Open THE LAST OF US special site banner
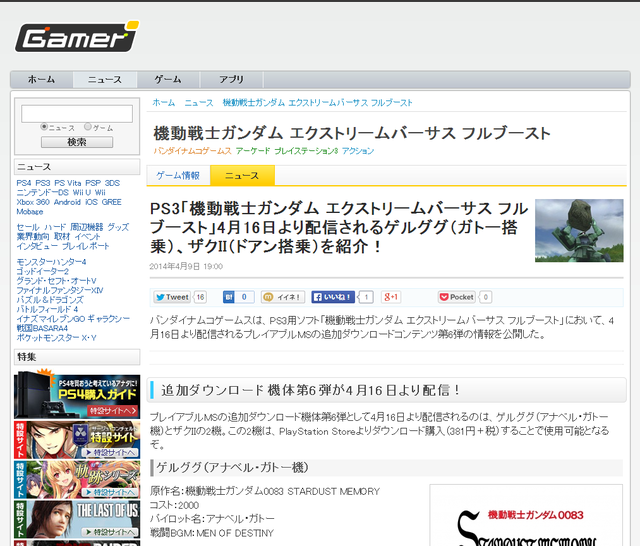The image size is (640, 546). [77, 519]
